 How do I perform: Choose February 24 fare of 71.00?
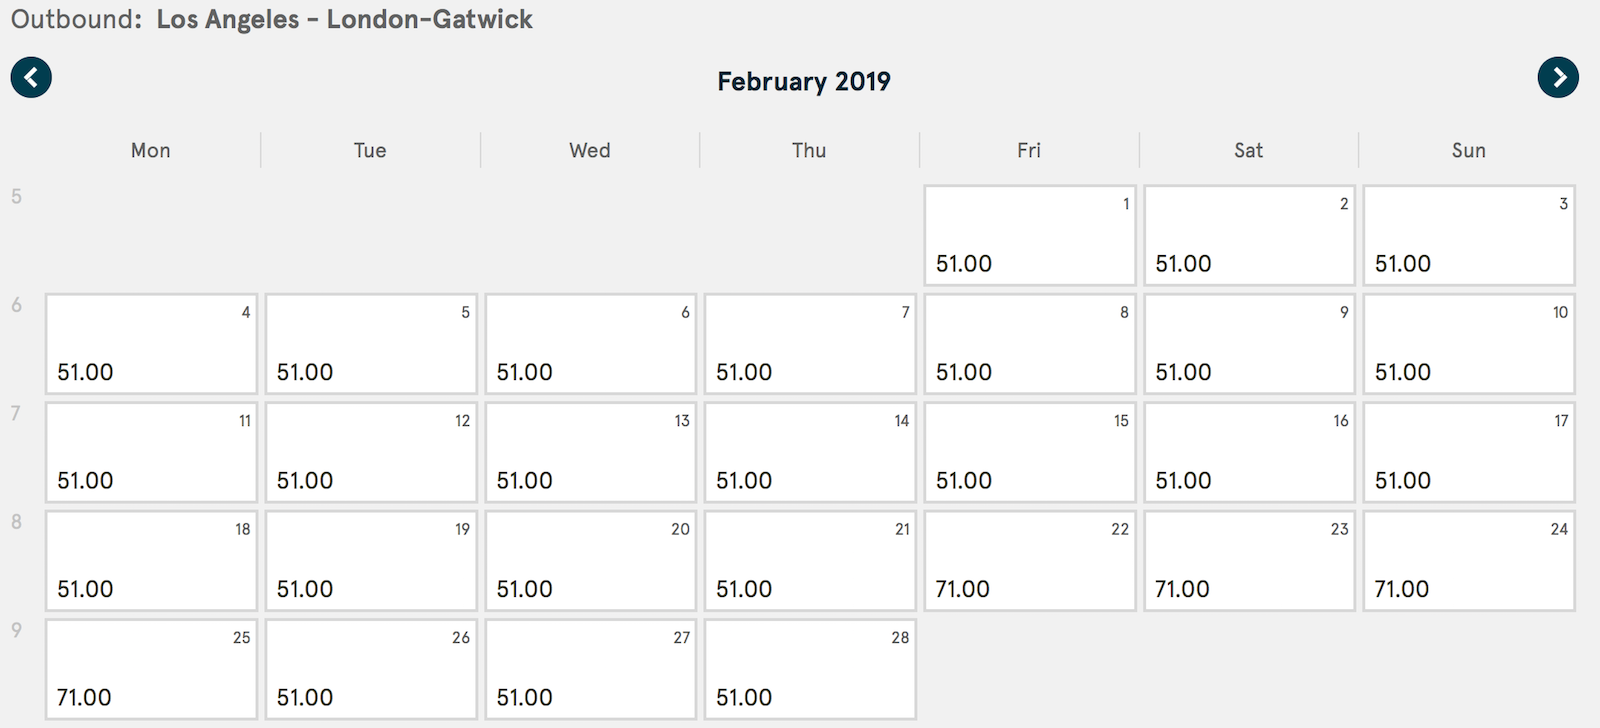tap(1469, 561)
